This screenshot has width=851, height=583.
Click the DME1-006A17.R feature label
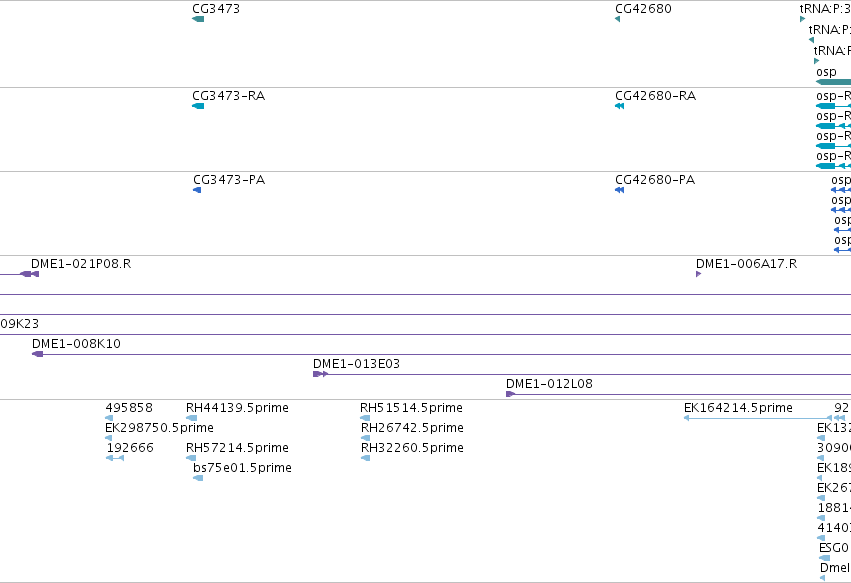[x=746, y=264]
